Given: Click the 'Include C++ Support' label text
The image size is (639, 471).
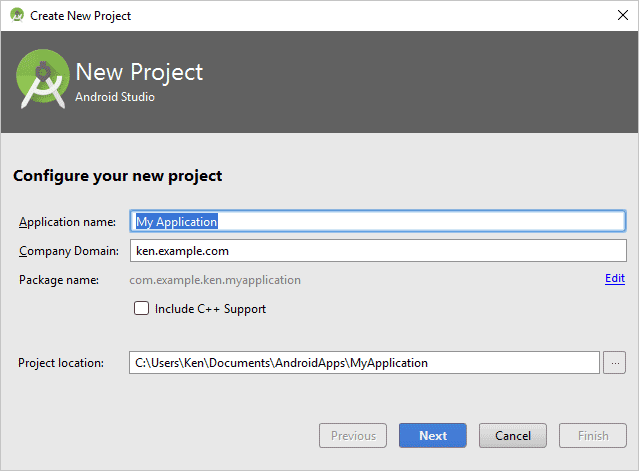Looking at the screenshot, I should click(210, 309).
